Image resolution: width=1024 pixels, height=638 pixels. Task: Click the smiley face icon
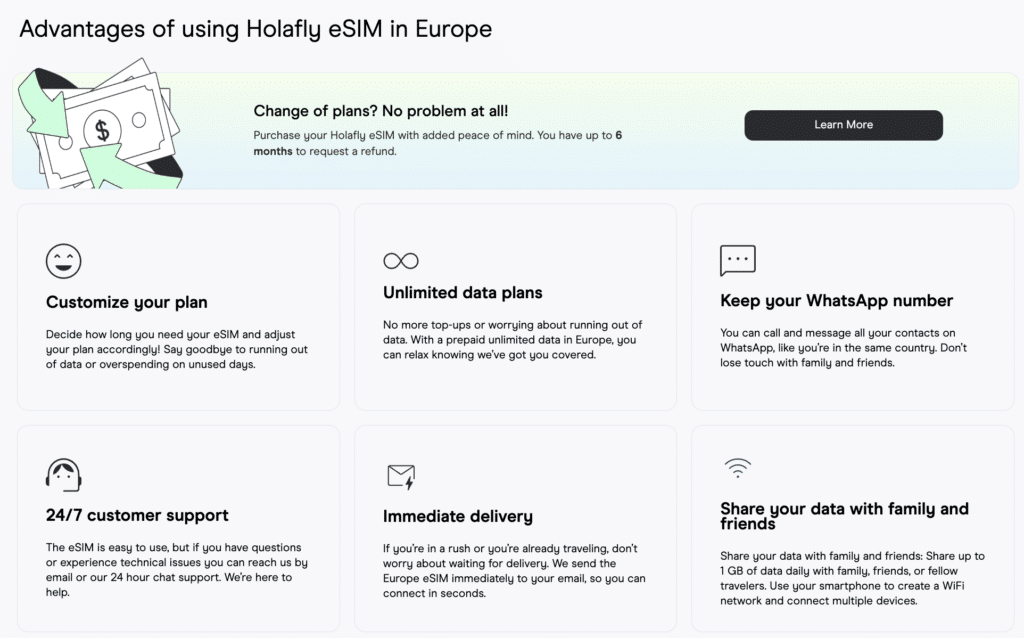(63, 261)
